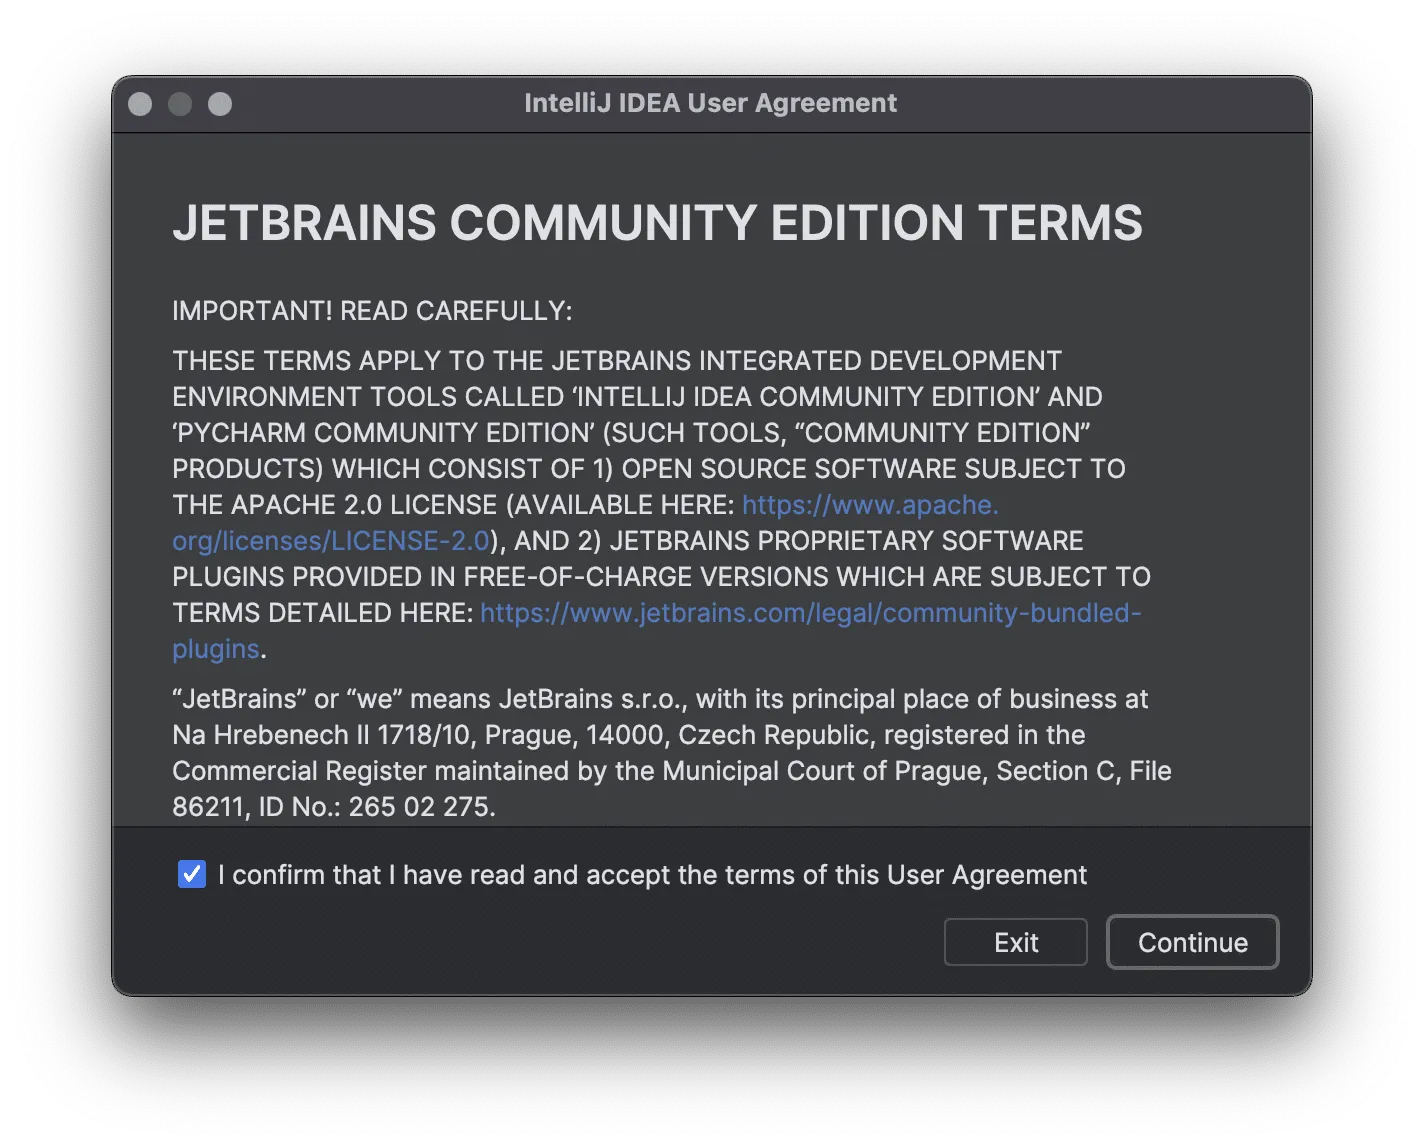Screen dimensions: 1424x1144
Task: Click the 'IntelliJ IDEA User Agreement' window title
Action: [710, 103]
